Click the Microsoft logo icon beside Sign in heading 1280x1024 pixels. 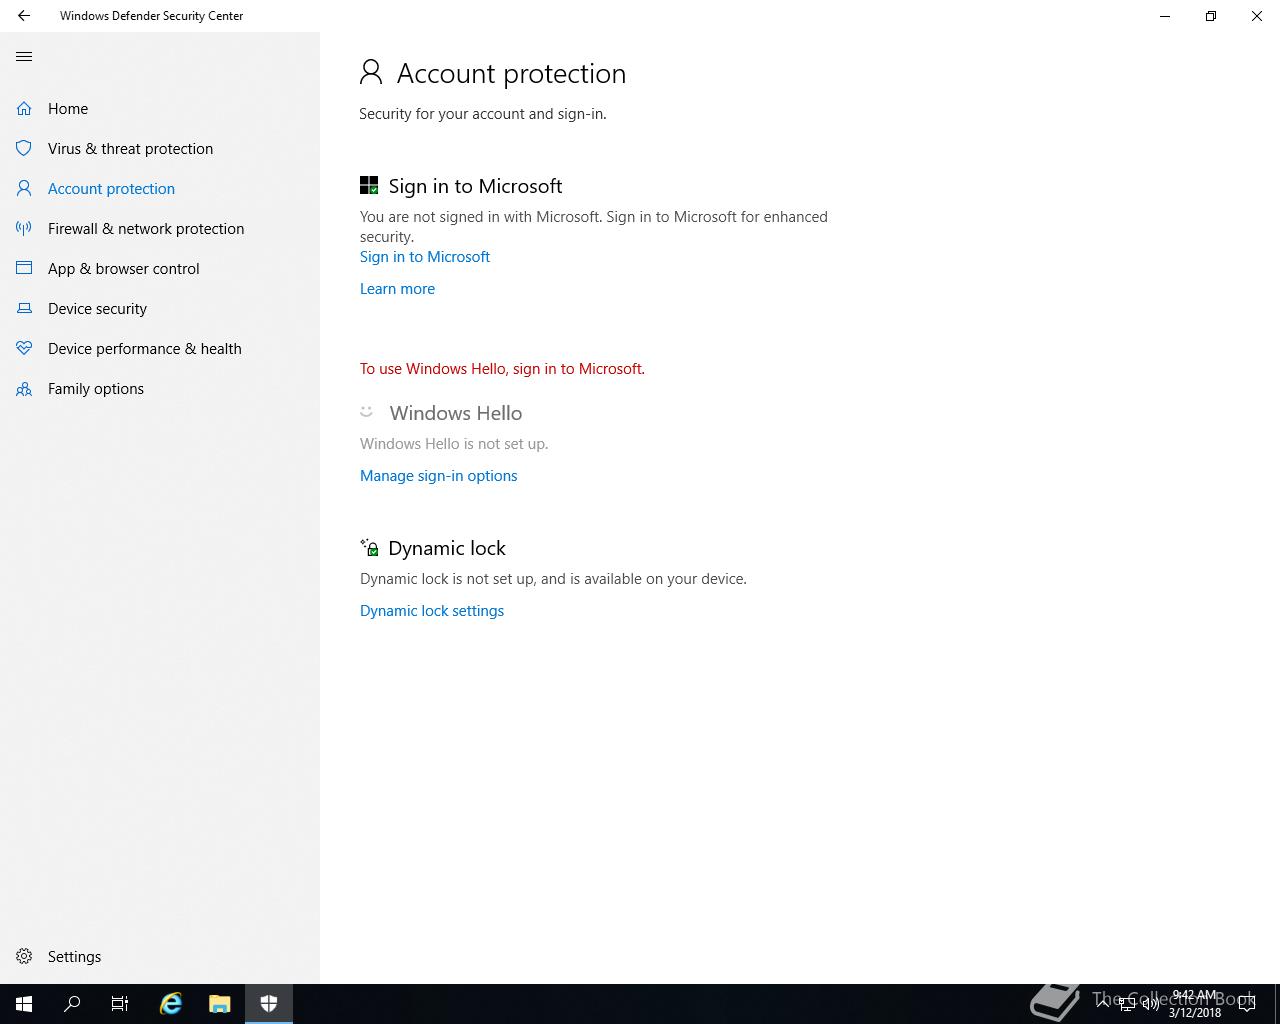(369, 186)
